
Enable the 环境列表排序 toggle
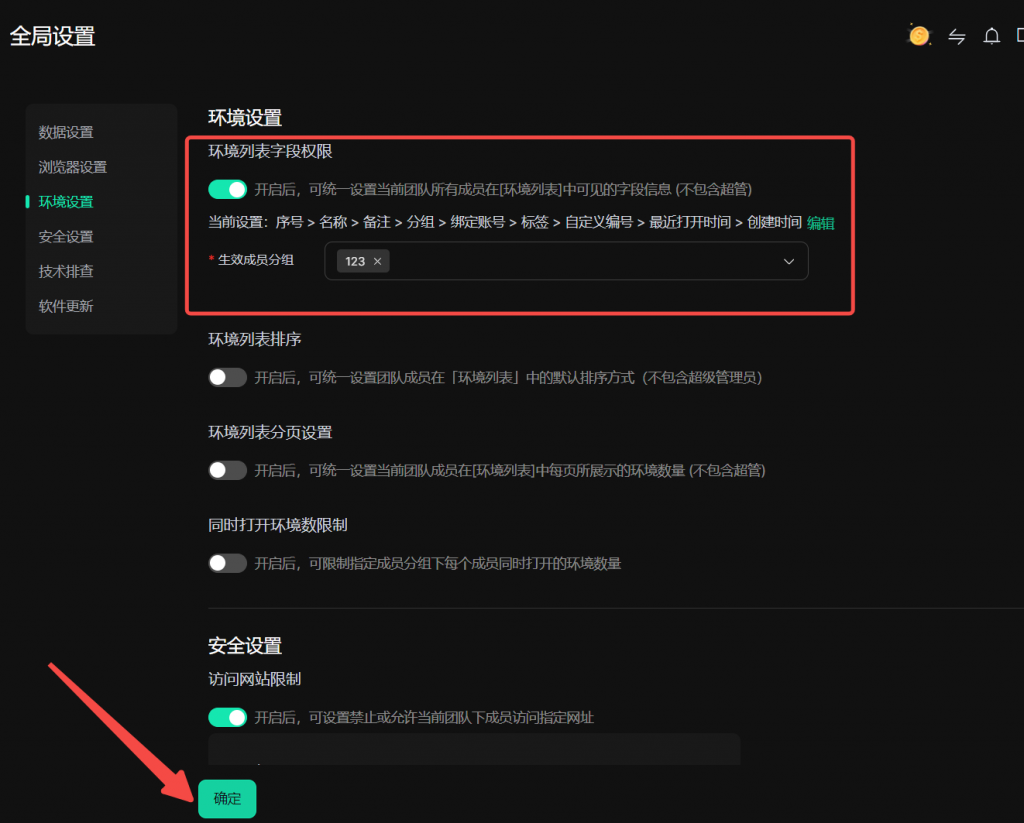[227, 378]
